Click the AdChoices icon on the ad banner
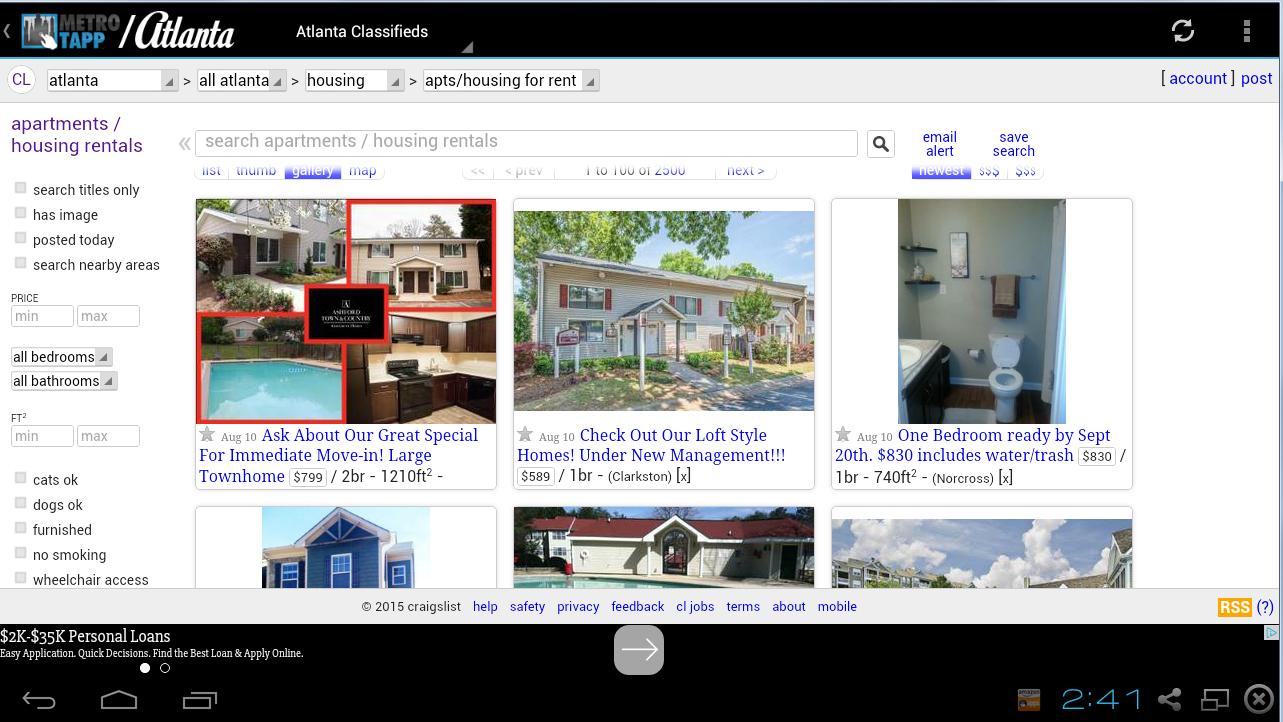The image size is (1283, 722). point(1272,633)
